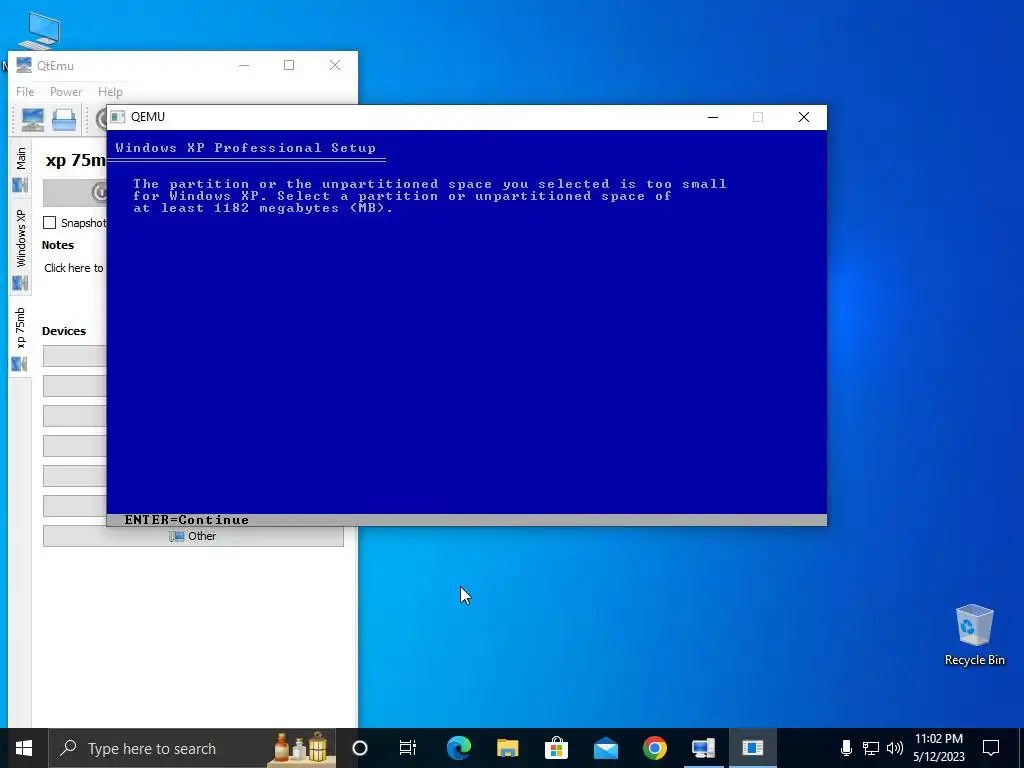Select the xp 75mb vertical tab
This screenshot has width=1024, height=768.
pyautogui.click(x=20, y=339)
